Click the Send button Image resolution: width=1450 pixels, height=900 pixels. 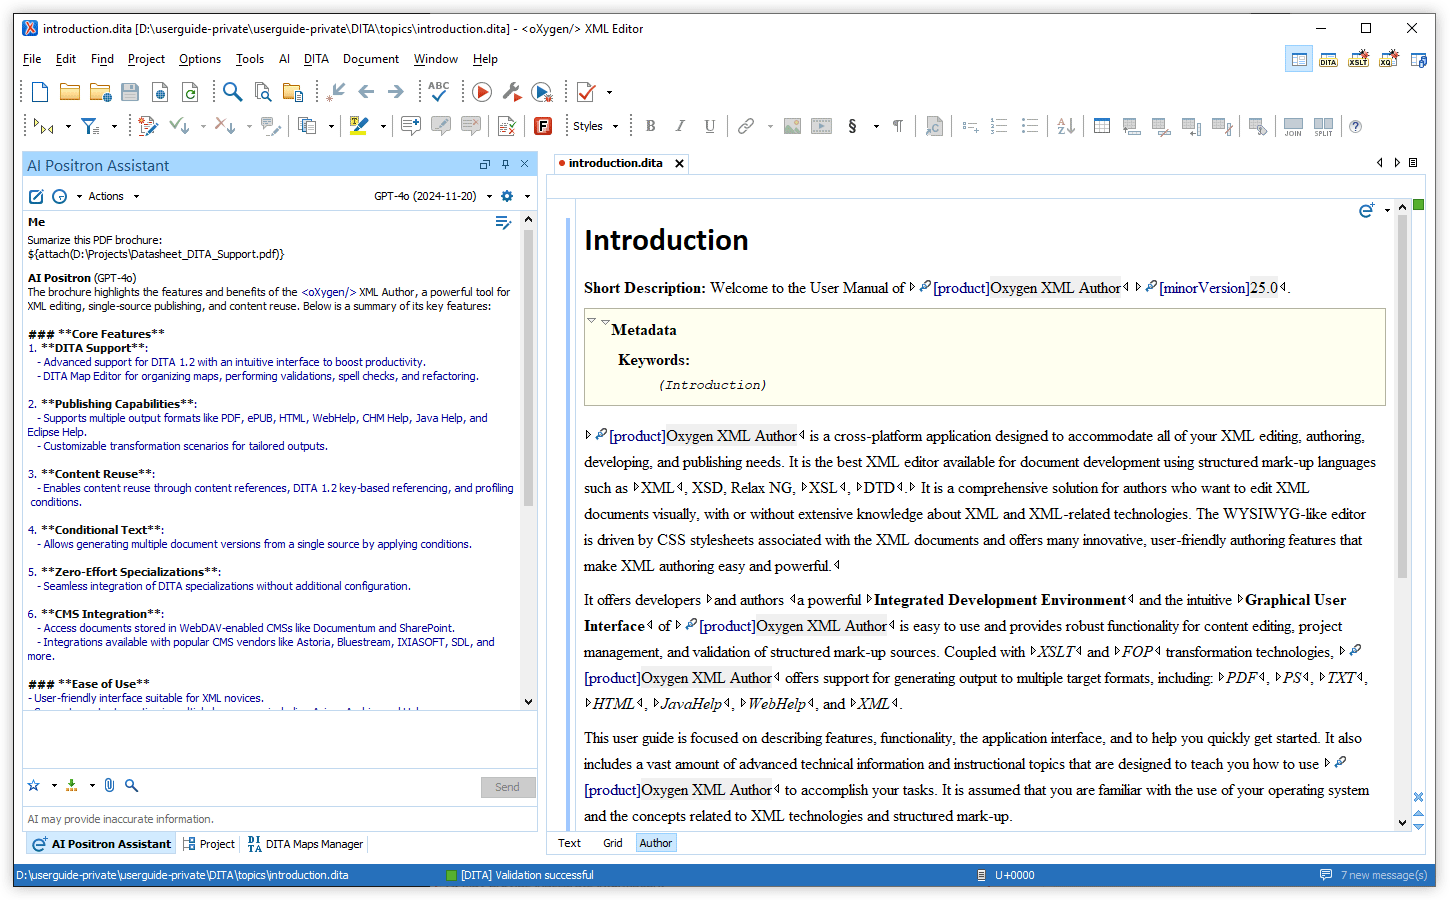508,787
